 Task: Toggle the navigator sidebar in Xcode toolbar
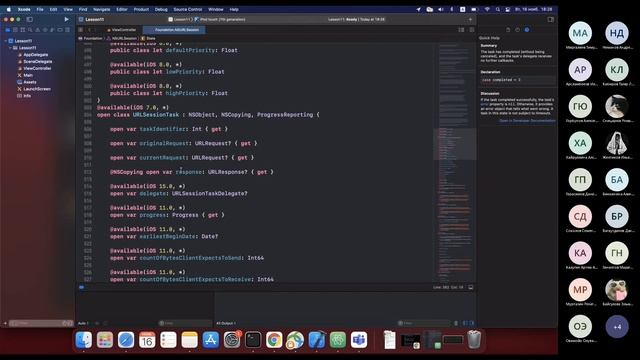pos(30,19)
